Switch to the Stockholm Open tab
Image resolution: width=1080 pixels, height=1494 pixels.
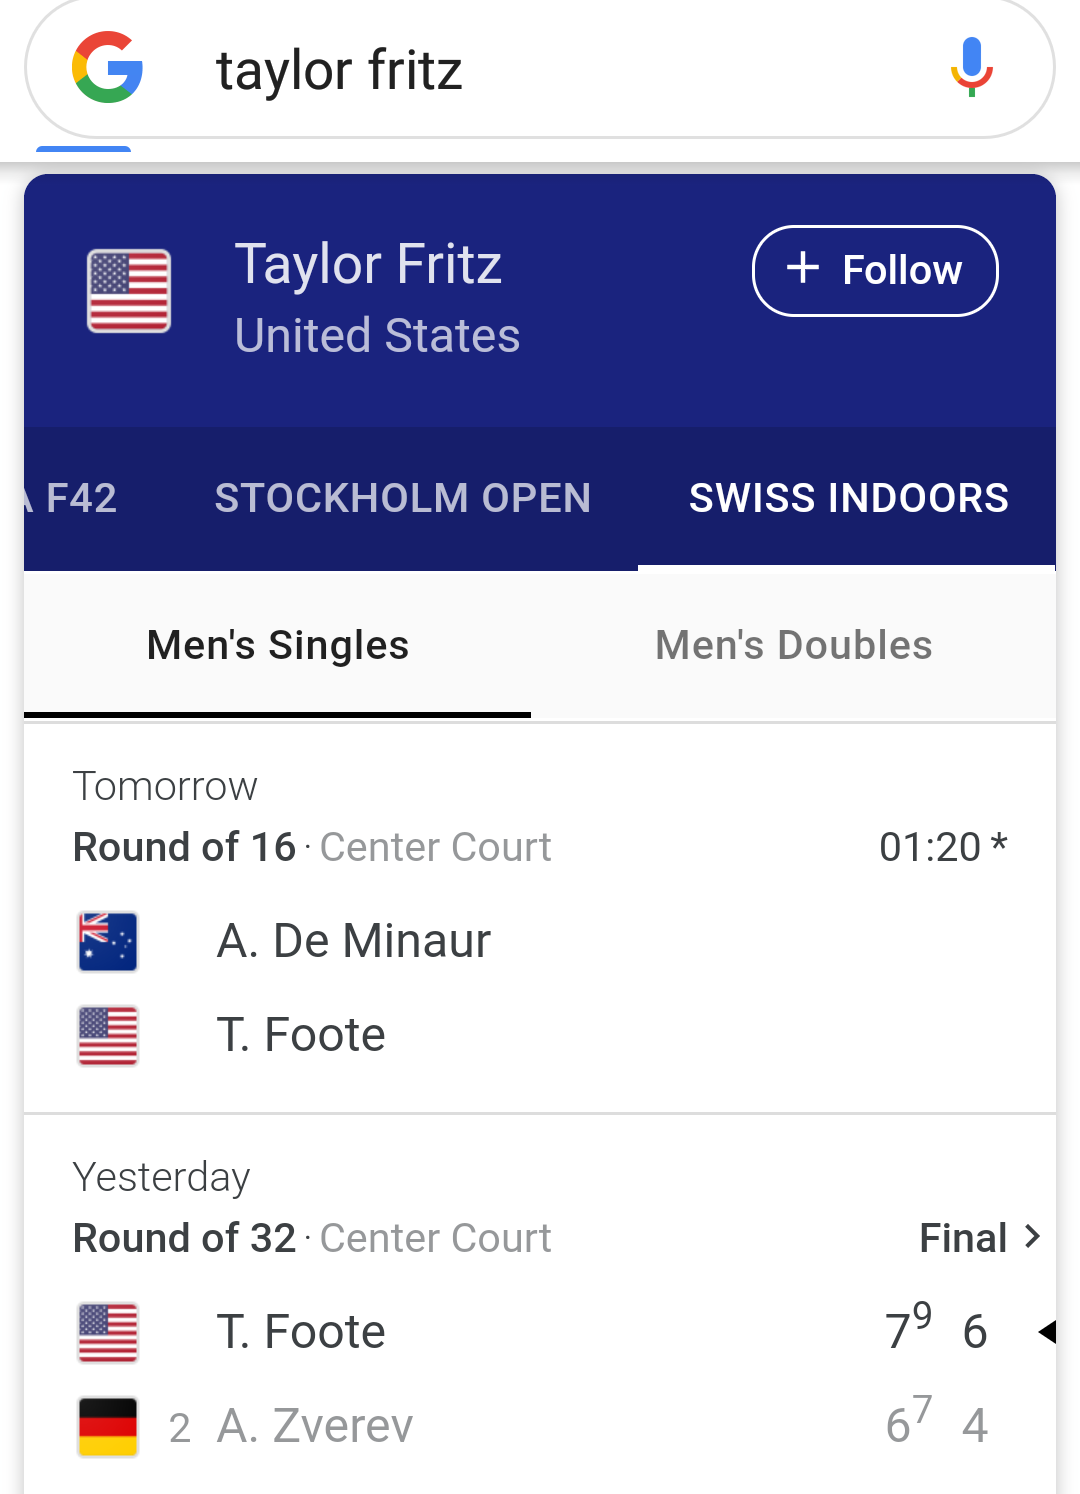(x=403, y=498)
